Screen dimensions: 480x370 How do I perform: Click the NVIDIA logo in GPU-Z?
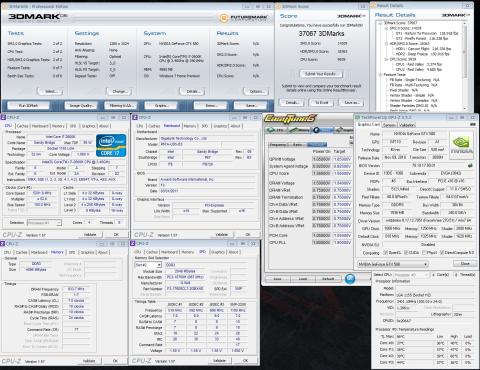461,144
